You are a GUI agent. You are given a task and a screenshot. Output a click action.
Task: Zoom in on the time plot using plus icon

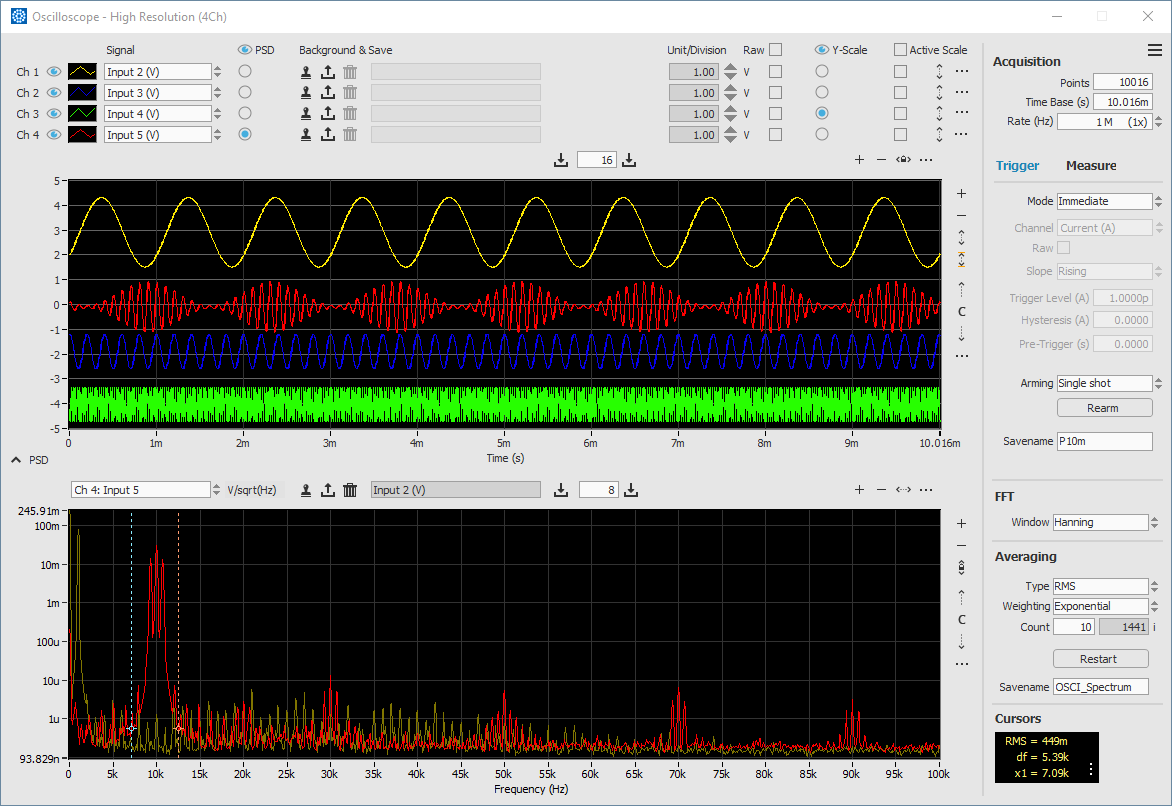pyautogui.click(x=859, y=159)
